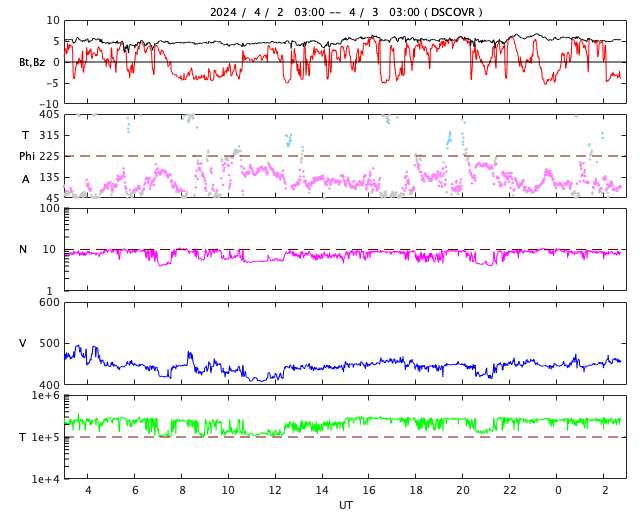Screen dimensions: 640x512
Task: Click the 600 tick on velocity panel
Action: (x=47, y=302)
